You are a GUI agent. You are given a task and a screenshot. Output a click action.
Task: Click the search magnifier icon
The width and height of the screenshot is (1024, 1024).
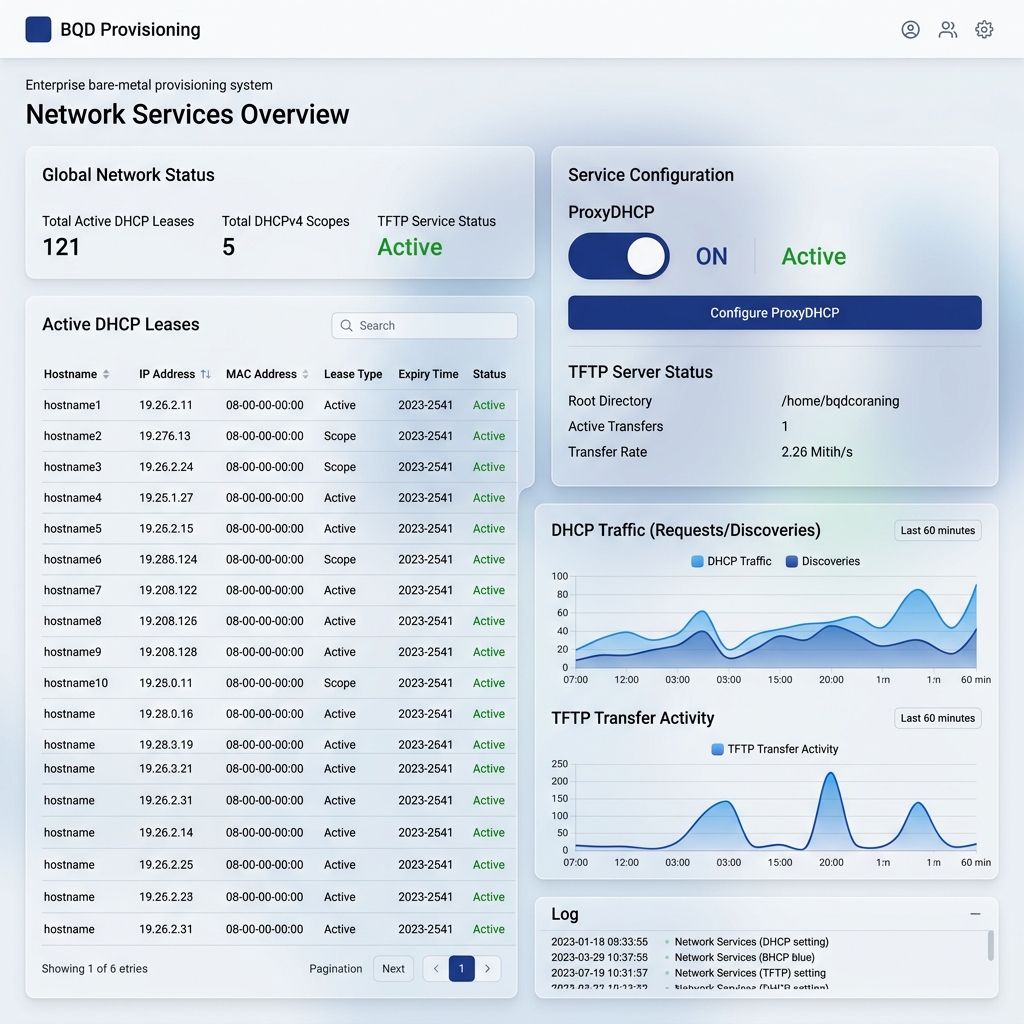pyautogui.click(x=347, y=325)
